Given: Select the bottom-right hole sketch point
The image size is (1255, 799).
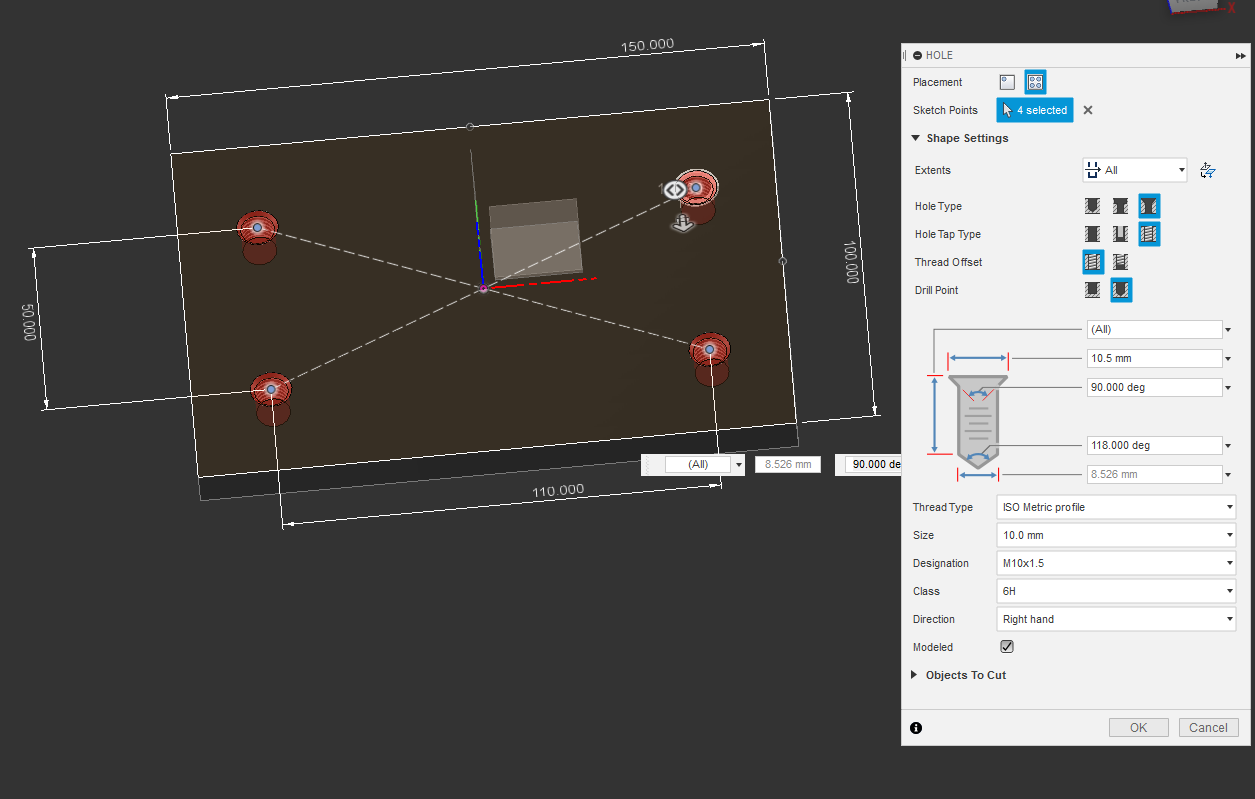Looking at the screenshot, I should [x=709, y=349].
